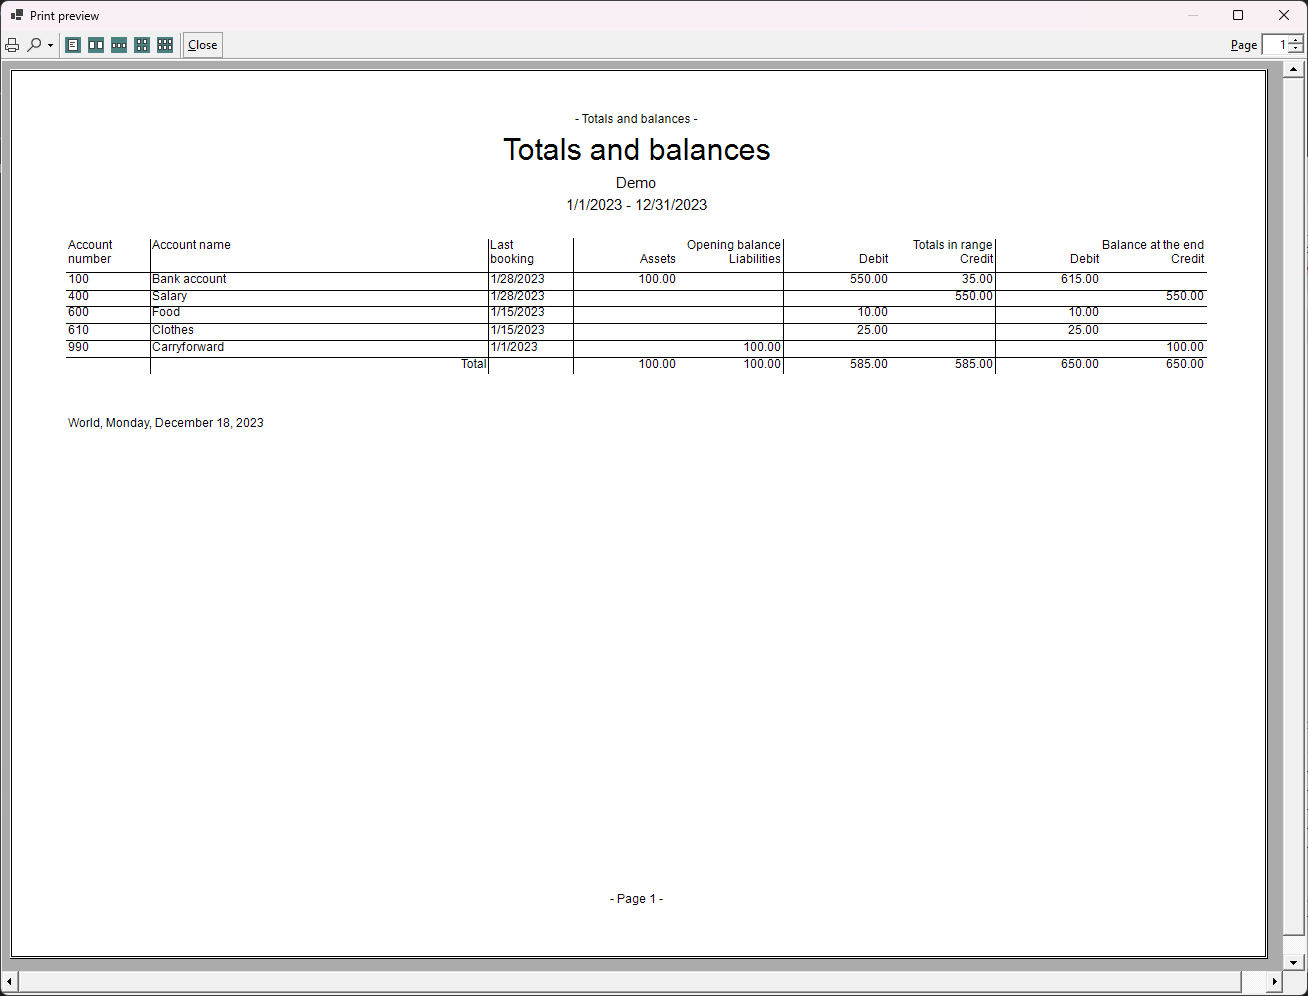The height and width of the screenshot is (996, 1308).
Task: Click the 'Salary' account name
Action: pyautogui.click(x=169, y=296)
